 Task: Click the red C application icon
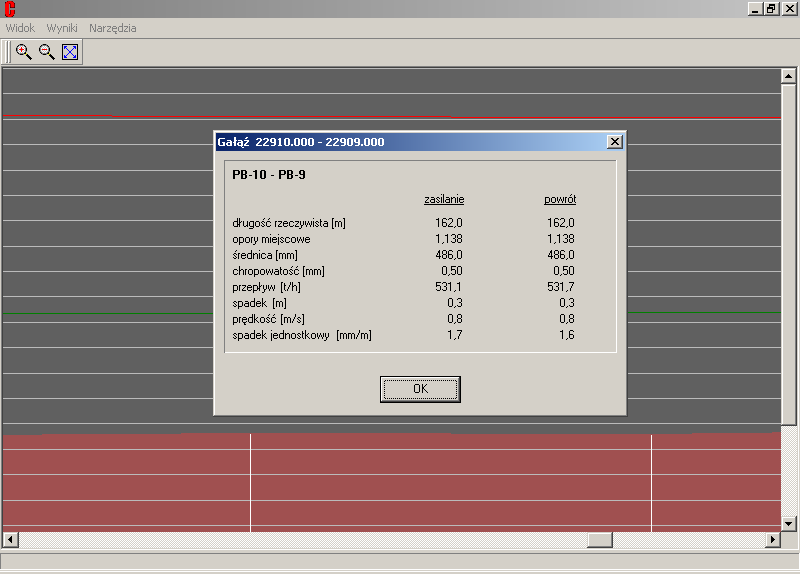pyautogui.click(x=10, y=9)
